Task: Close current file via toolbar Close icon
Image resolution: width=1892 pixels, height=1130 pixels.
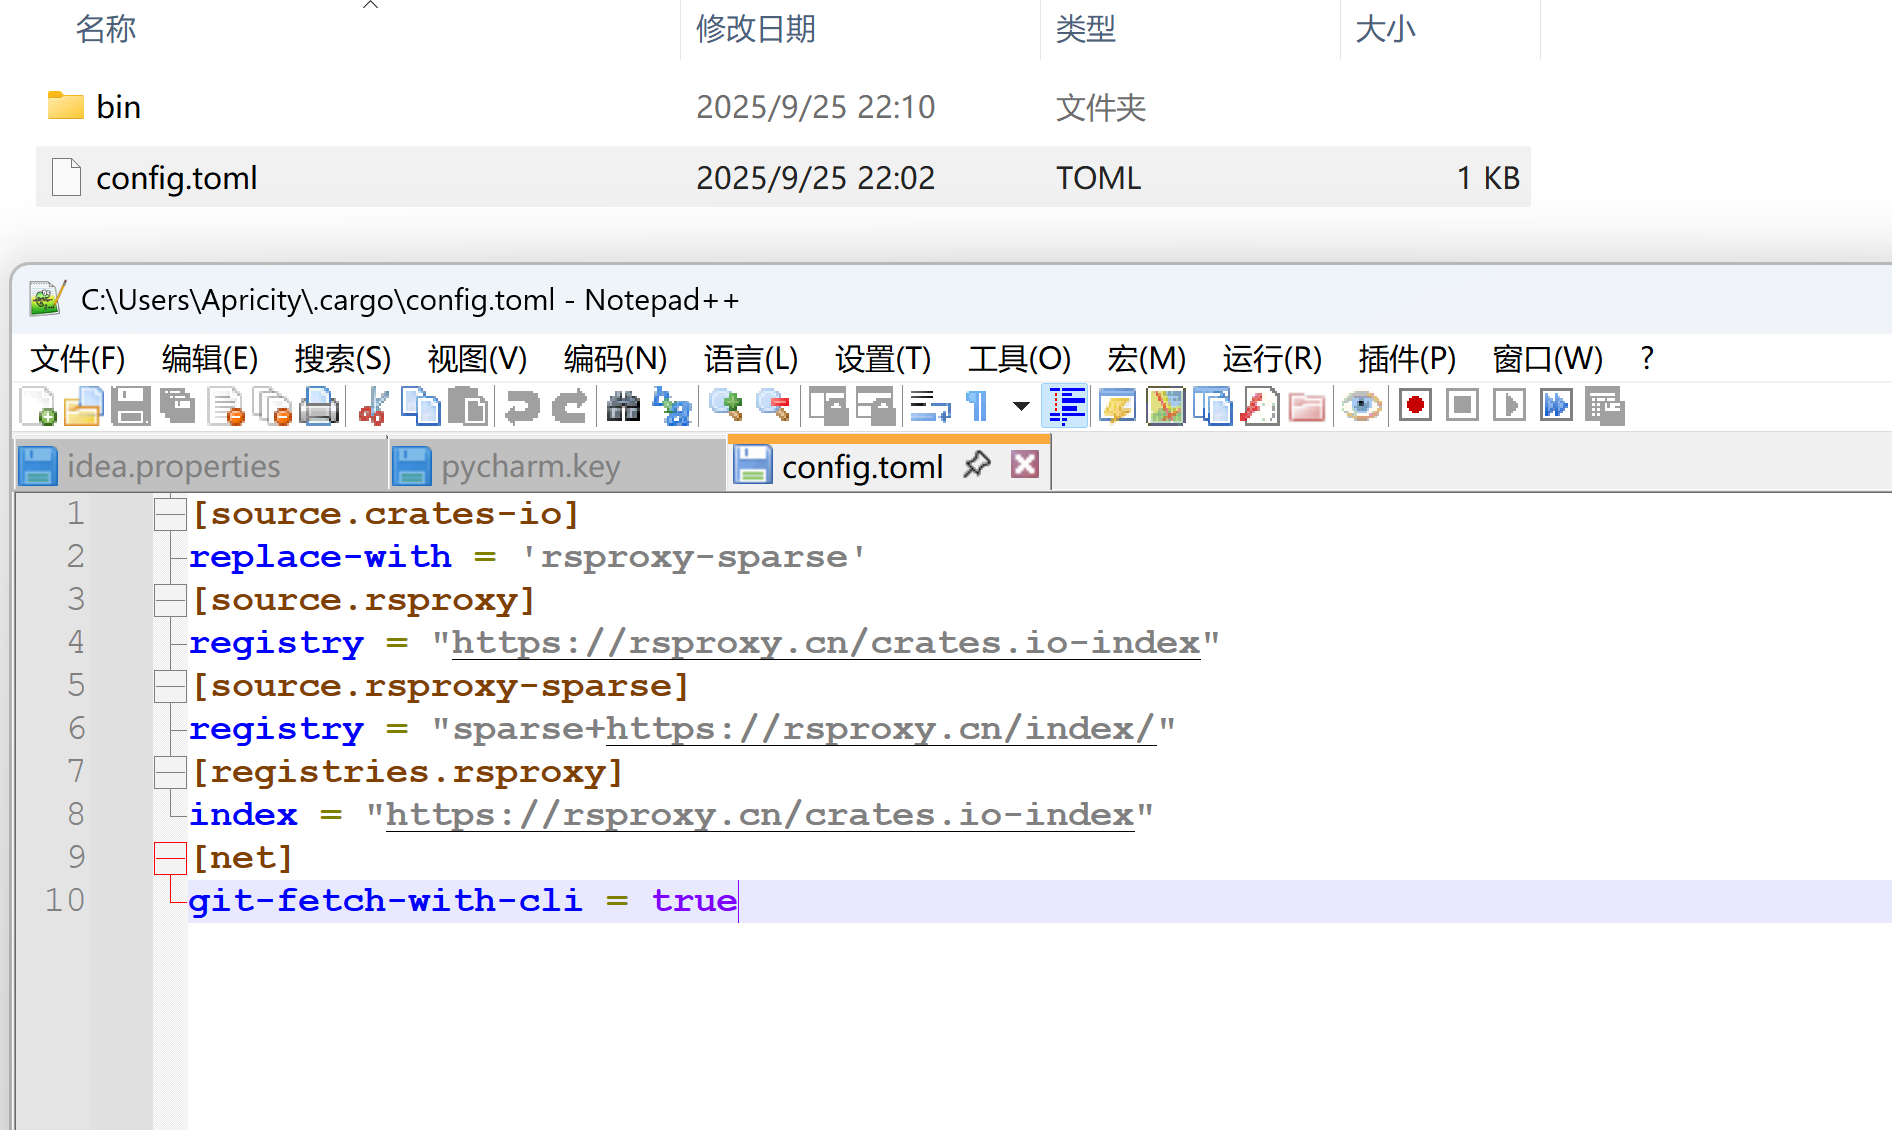Action: [226, 406]
